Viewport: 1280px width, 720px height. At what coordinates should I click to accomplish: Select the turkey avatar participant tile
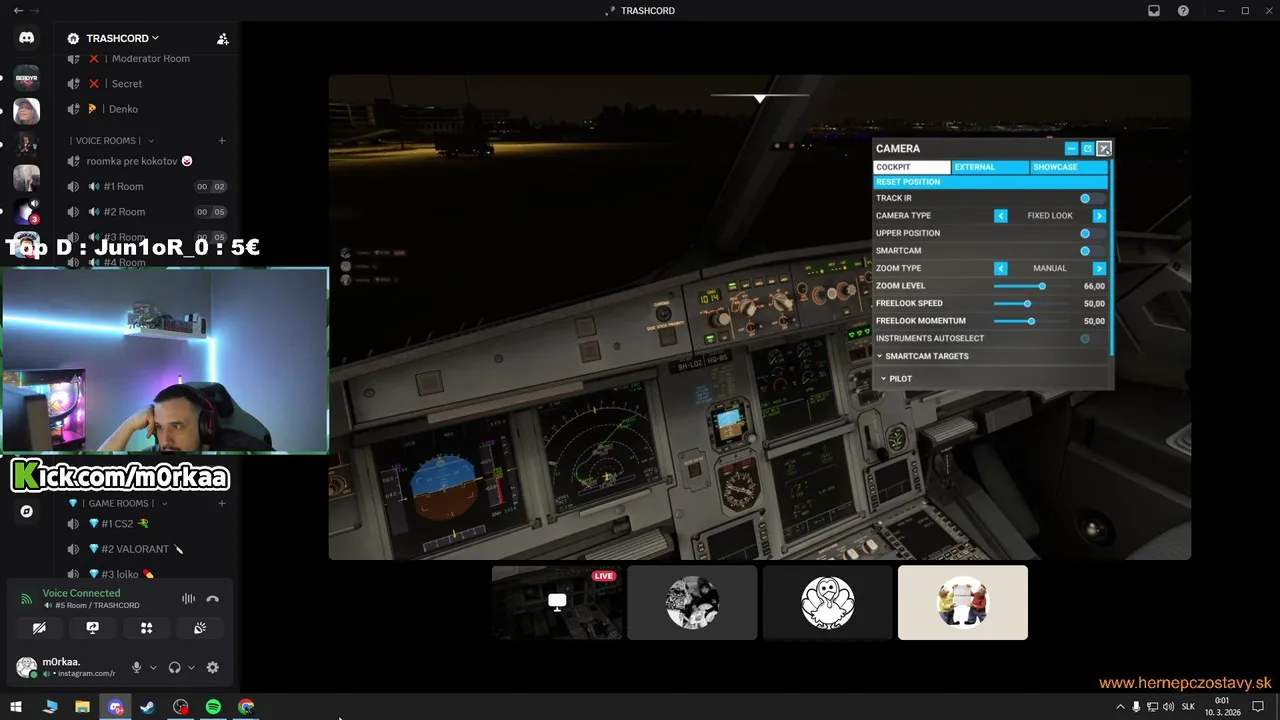(828, 602)
